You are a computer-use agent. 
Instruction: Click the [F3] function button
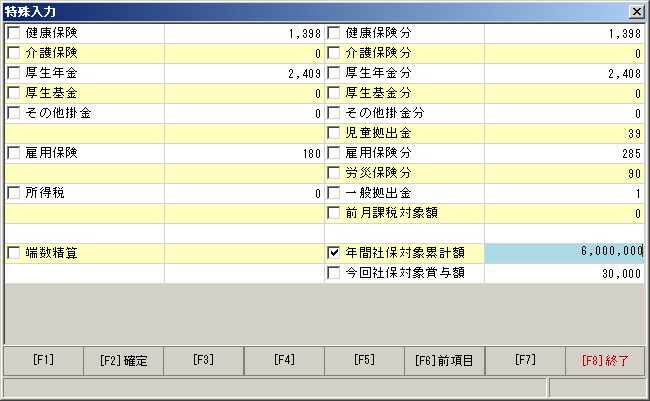(x=204, y=361)
